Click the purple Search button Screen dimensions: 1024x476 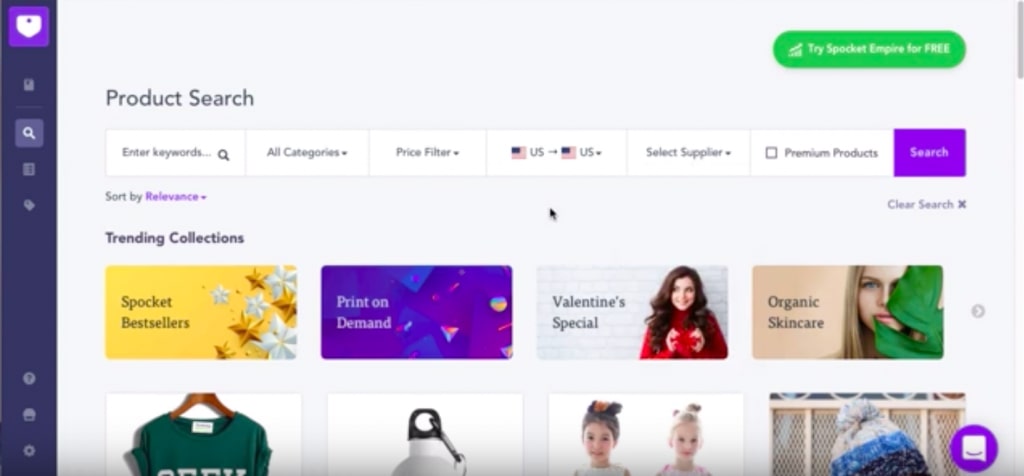tap(929, 153)
